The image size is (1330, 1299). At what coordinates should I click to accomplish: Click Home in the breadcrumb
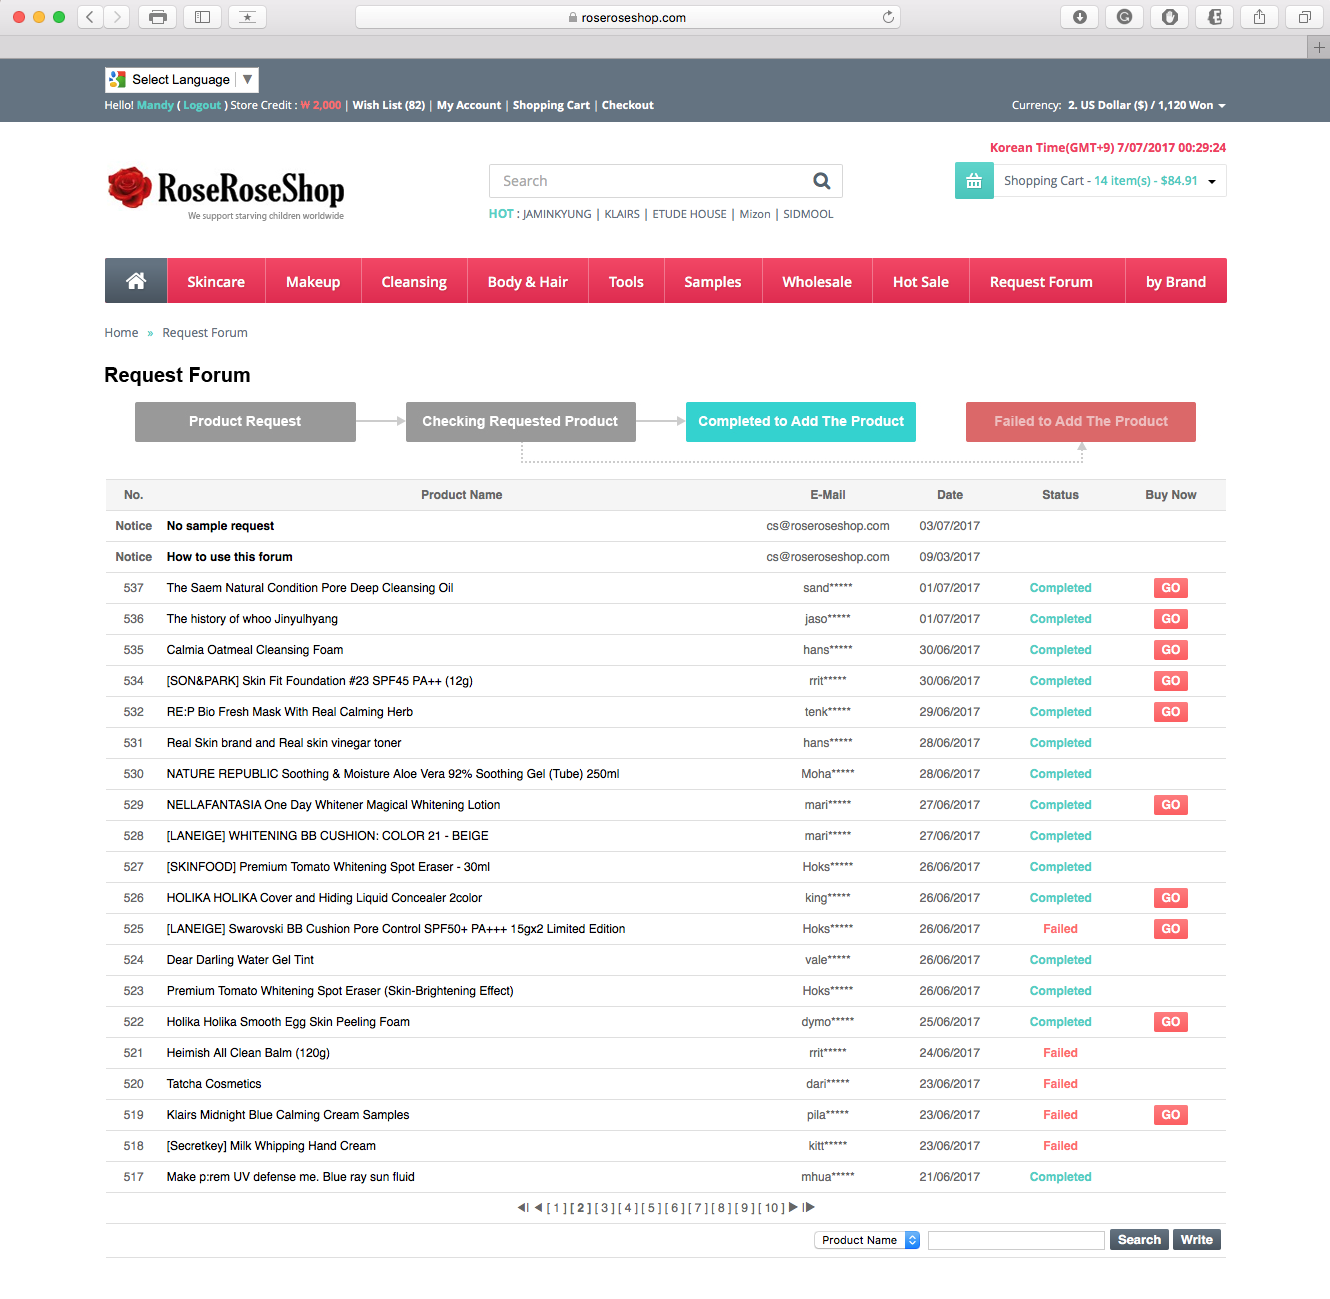tap(121, 333)
